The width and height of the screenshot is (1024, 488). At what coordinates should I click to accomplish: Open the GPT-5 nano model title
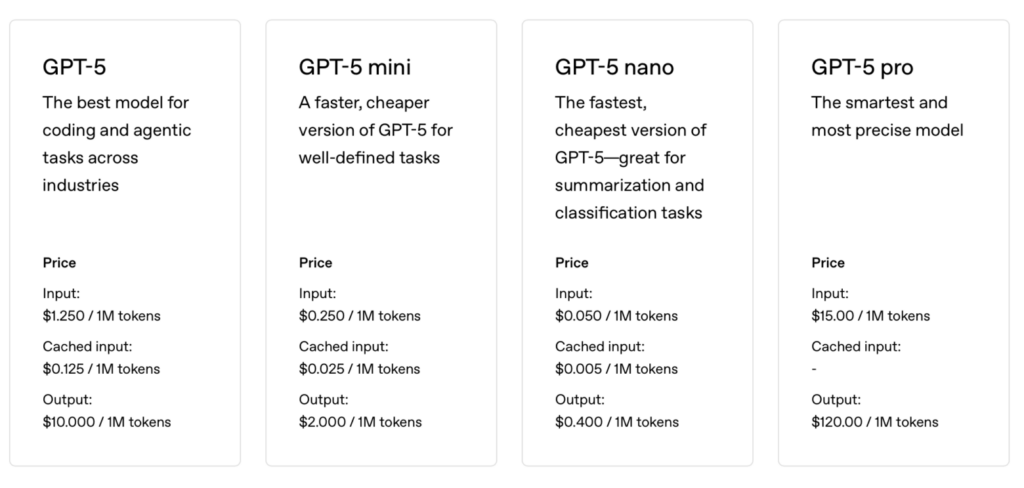[614, 67]
